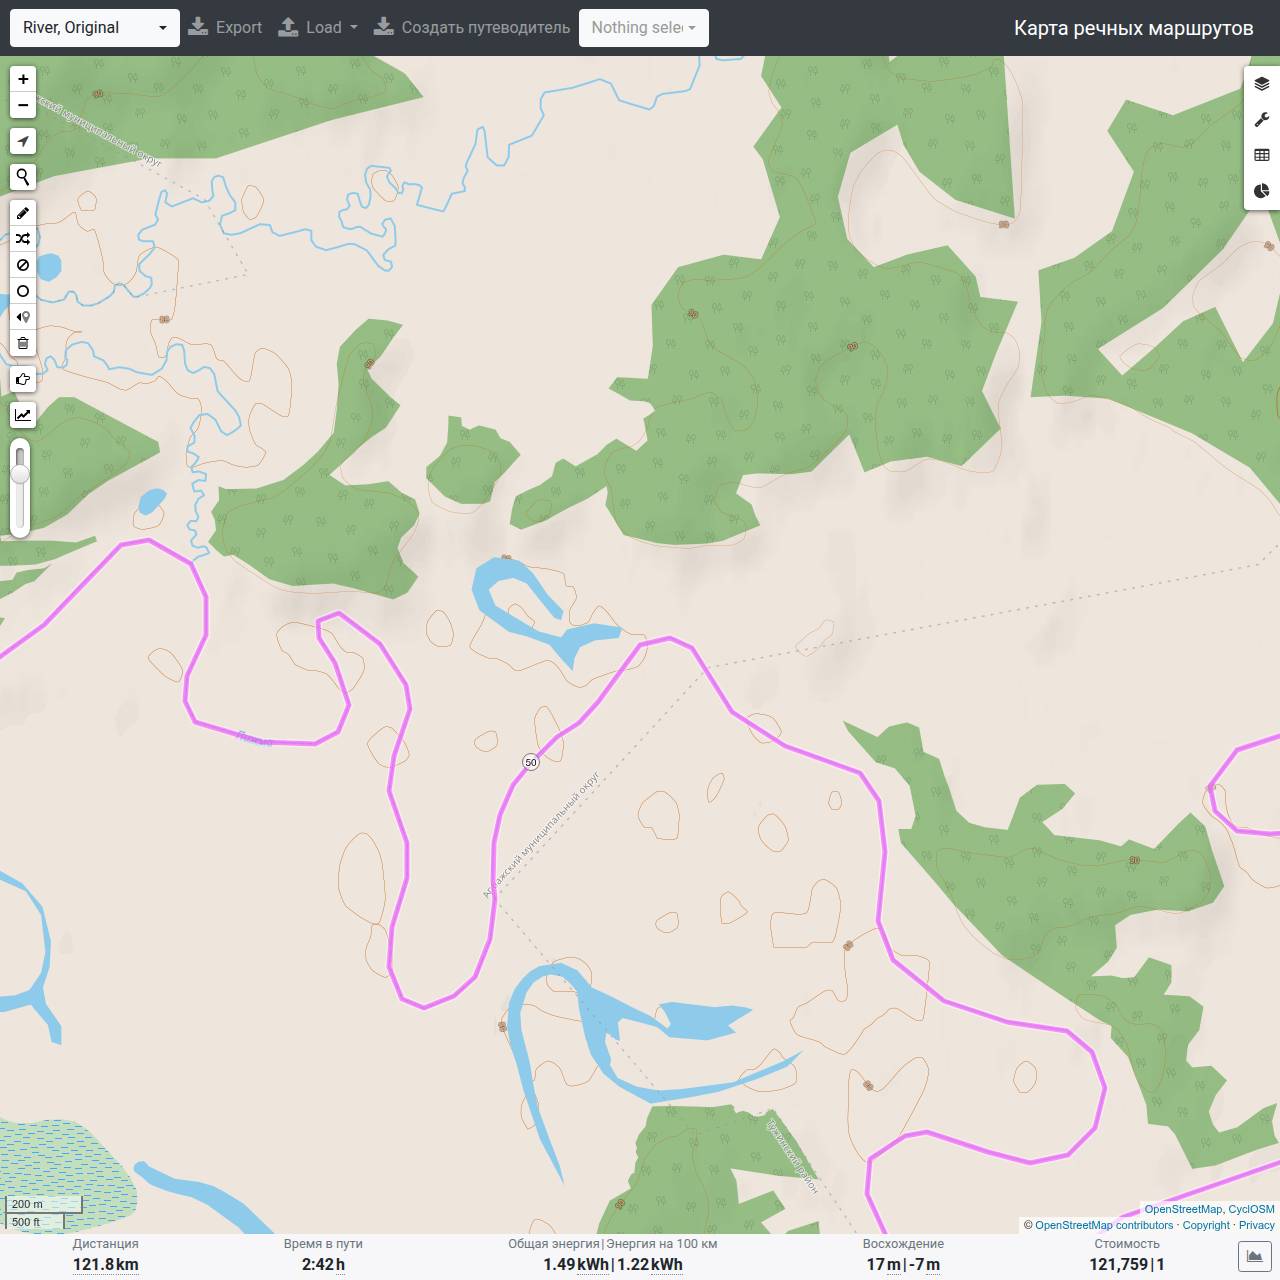1280x1280 pixels.
Task: Open the table data icon
Action: [x=1262, y=155]
